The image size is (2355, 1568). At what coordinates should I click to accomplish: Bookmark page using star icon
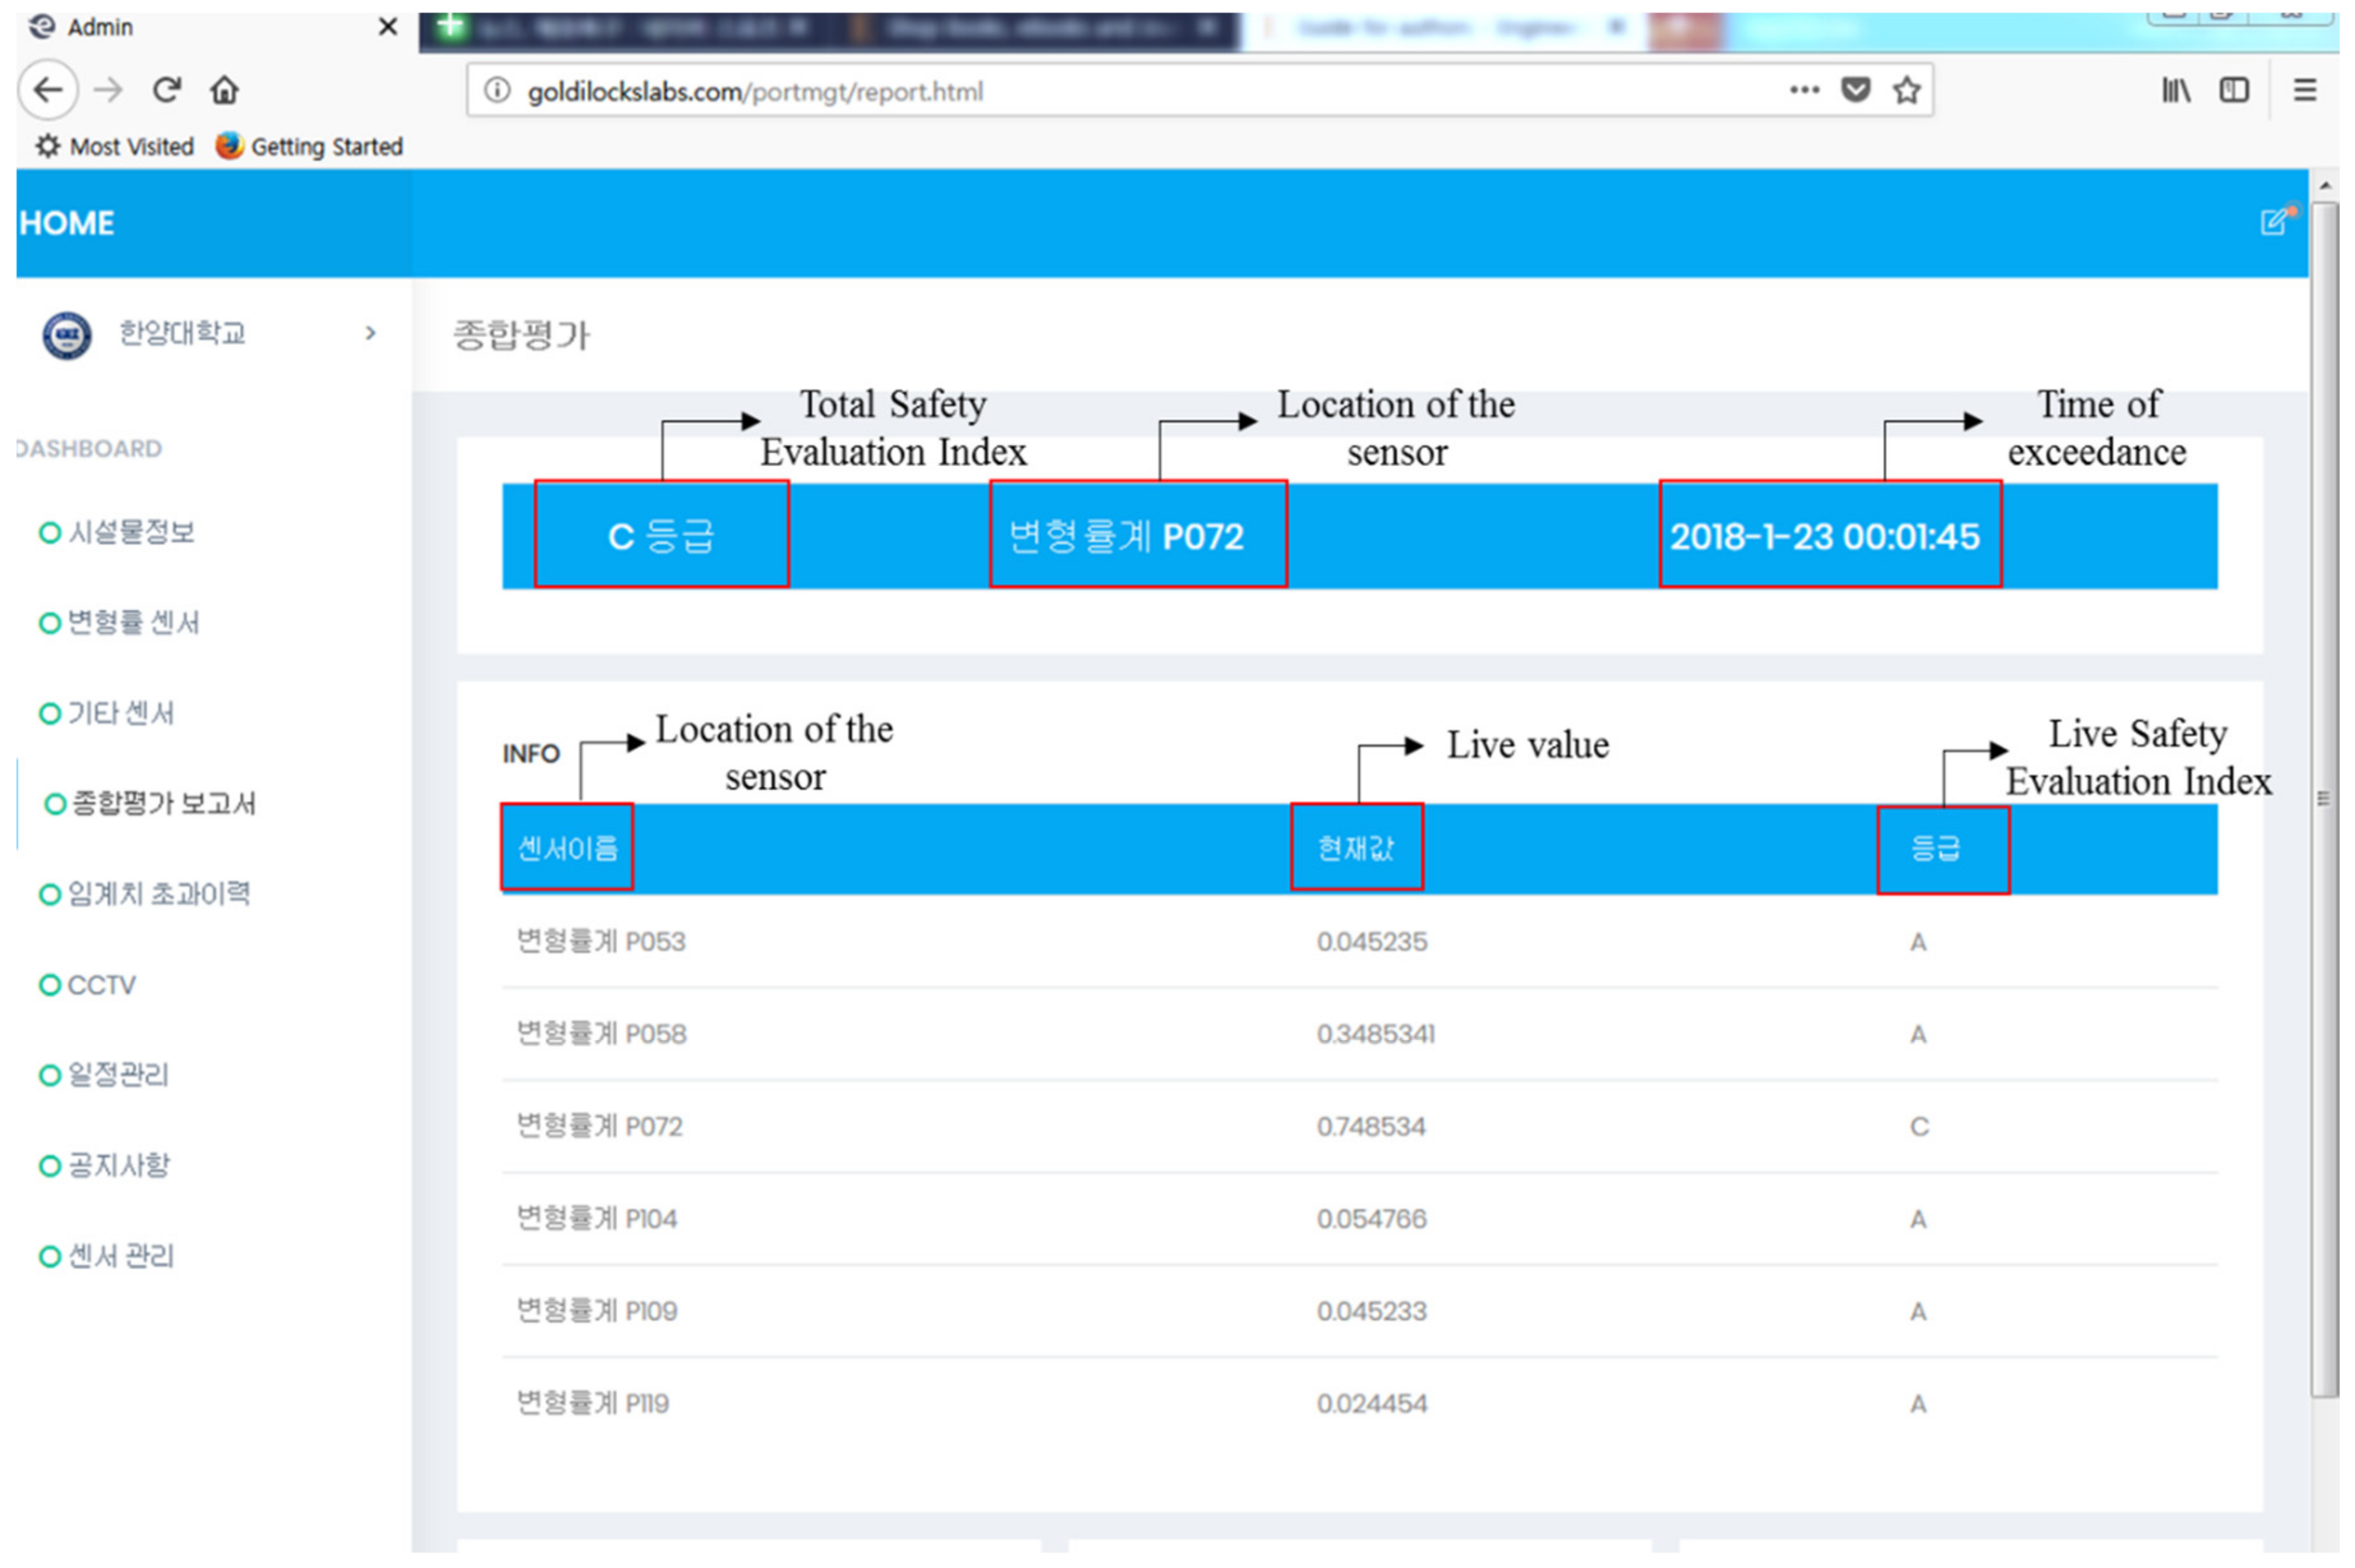pyautogui.click(x=1906, y=91)
